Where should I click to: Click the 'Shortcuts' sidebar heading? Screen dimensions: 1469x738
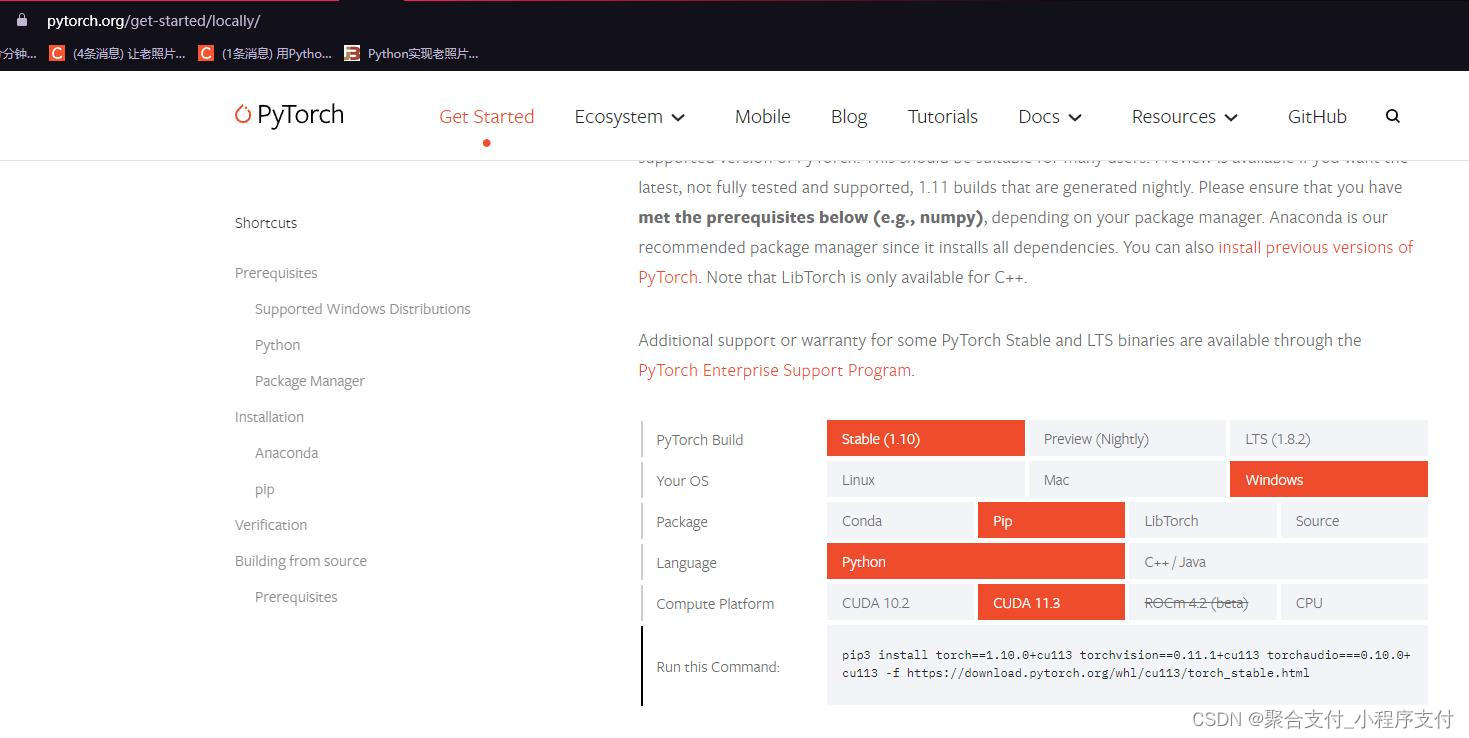(266, 223)
